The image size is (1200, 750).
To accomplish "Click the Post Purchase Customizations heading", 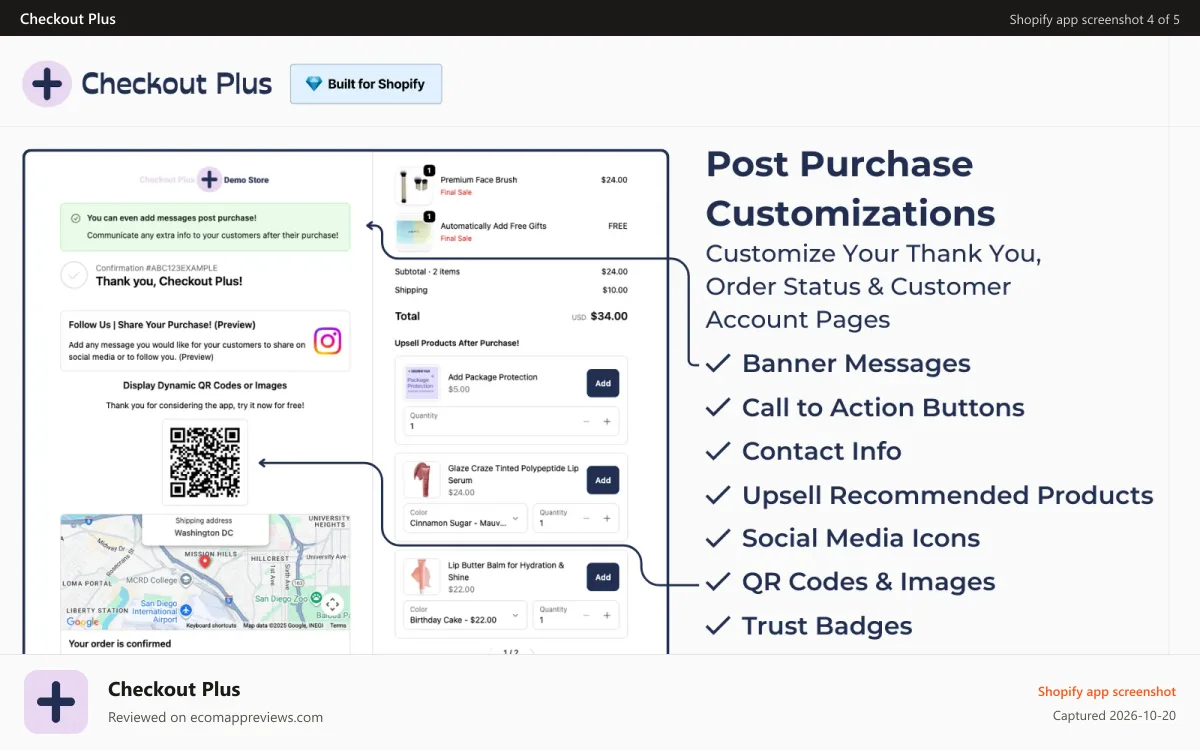I will (850, 188).
